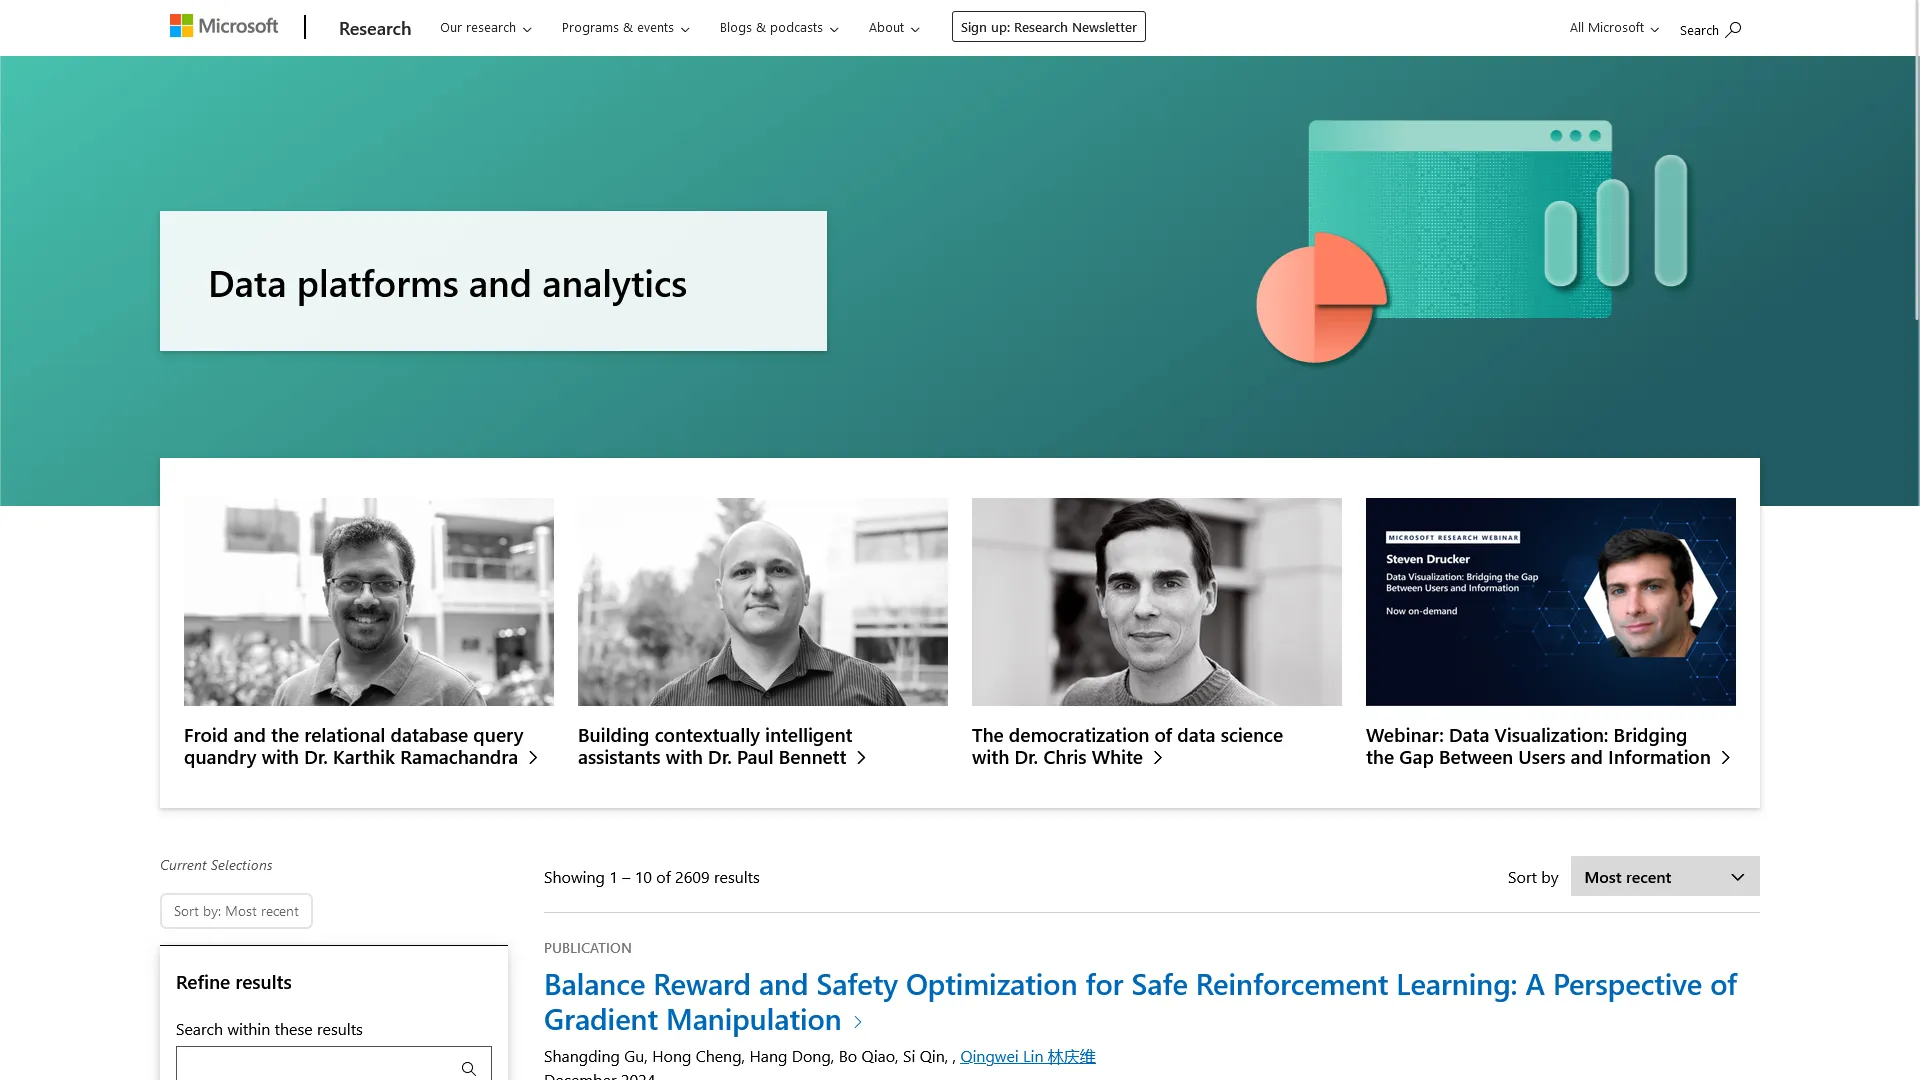The image size is (1920, 1080).
Task: Click the chevron next to Dr. Karthik Ramachandra article
Action: coord(531,757)
